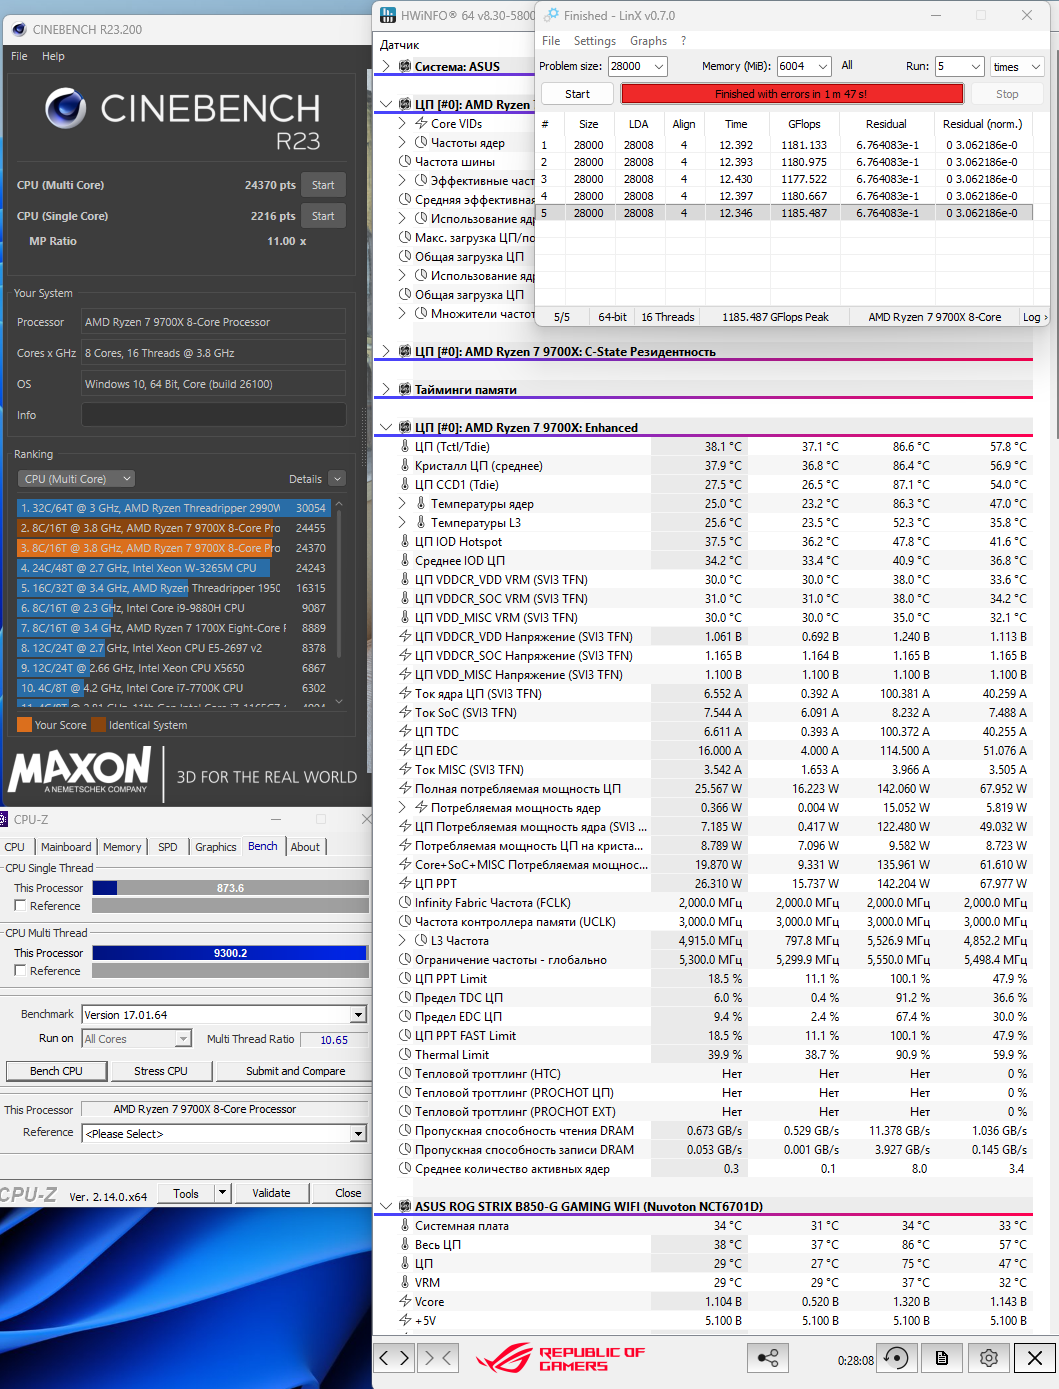Image resolution: width=1059 pixels, height=1389 pixels.
Task: Click CPU-Z Single Thread score bar
Action: click(x=230, y=888)
